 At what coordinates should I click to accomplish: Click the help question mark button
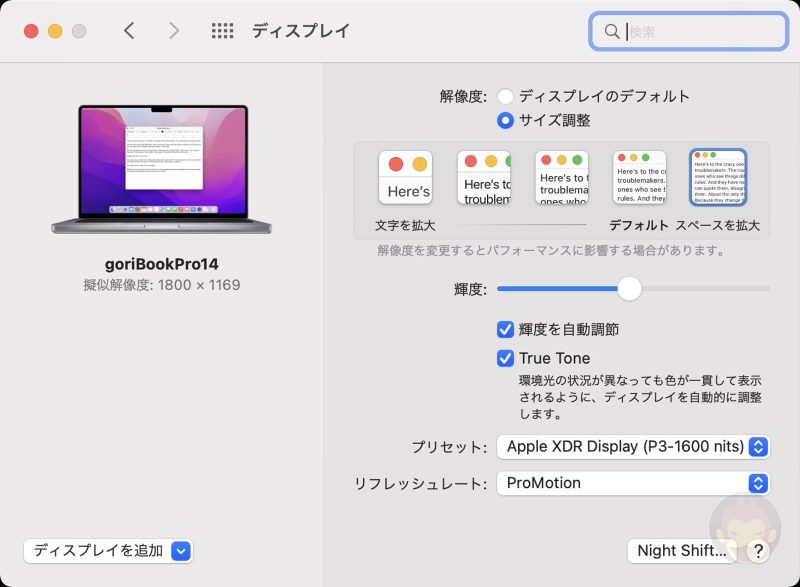757,550
